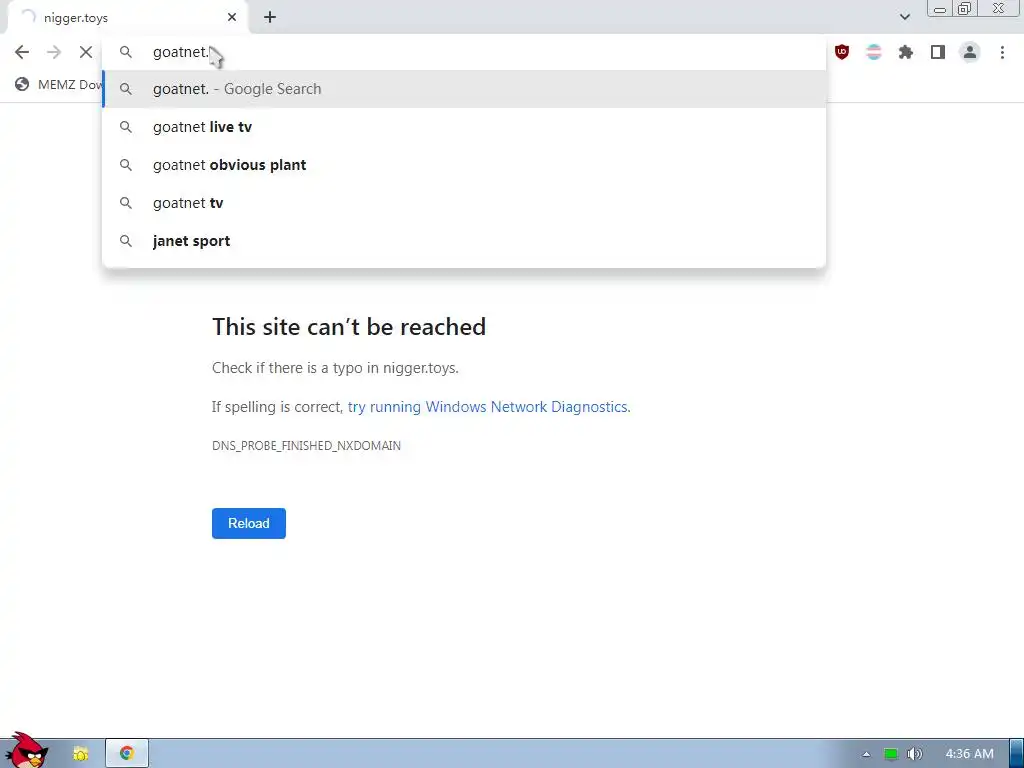The height and width of the screenshot is (768, 1024).
Task: Open the Extensions puzzle piece menu
Action: pyautogui.click(x=906, y=52)
